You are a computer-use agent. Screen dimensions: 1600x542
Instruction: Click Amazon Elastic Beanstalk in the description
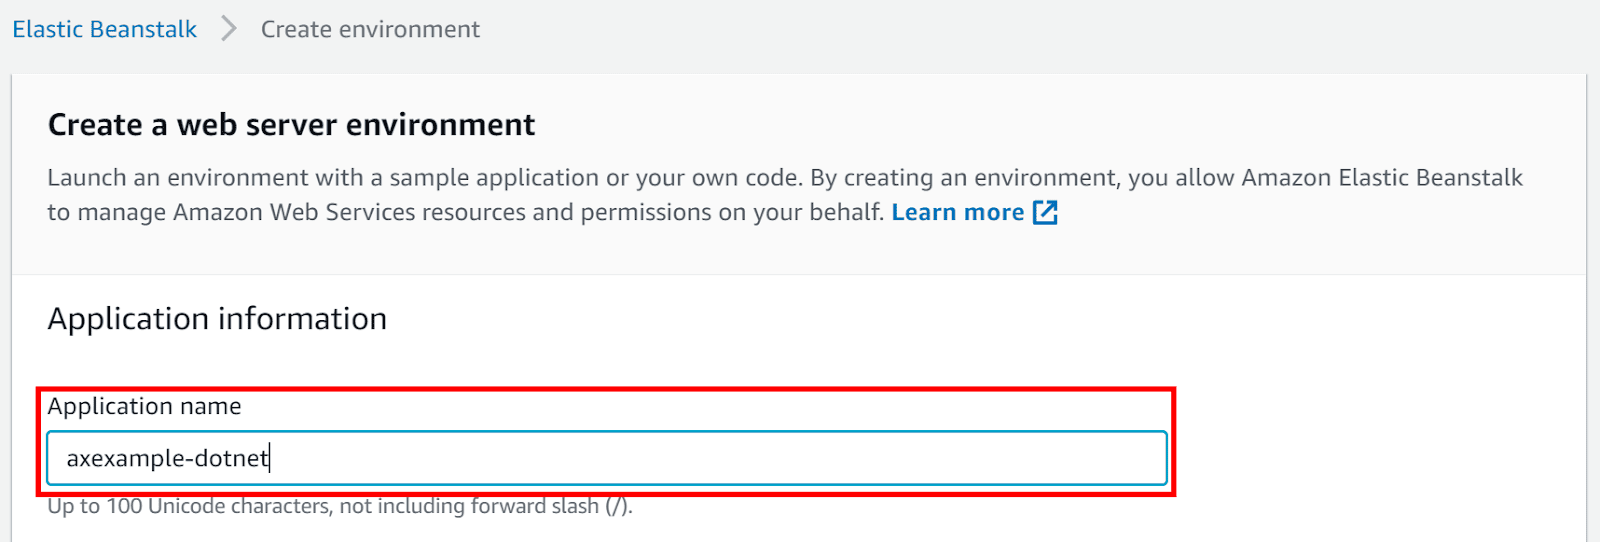pos(1382,178)
